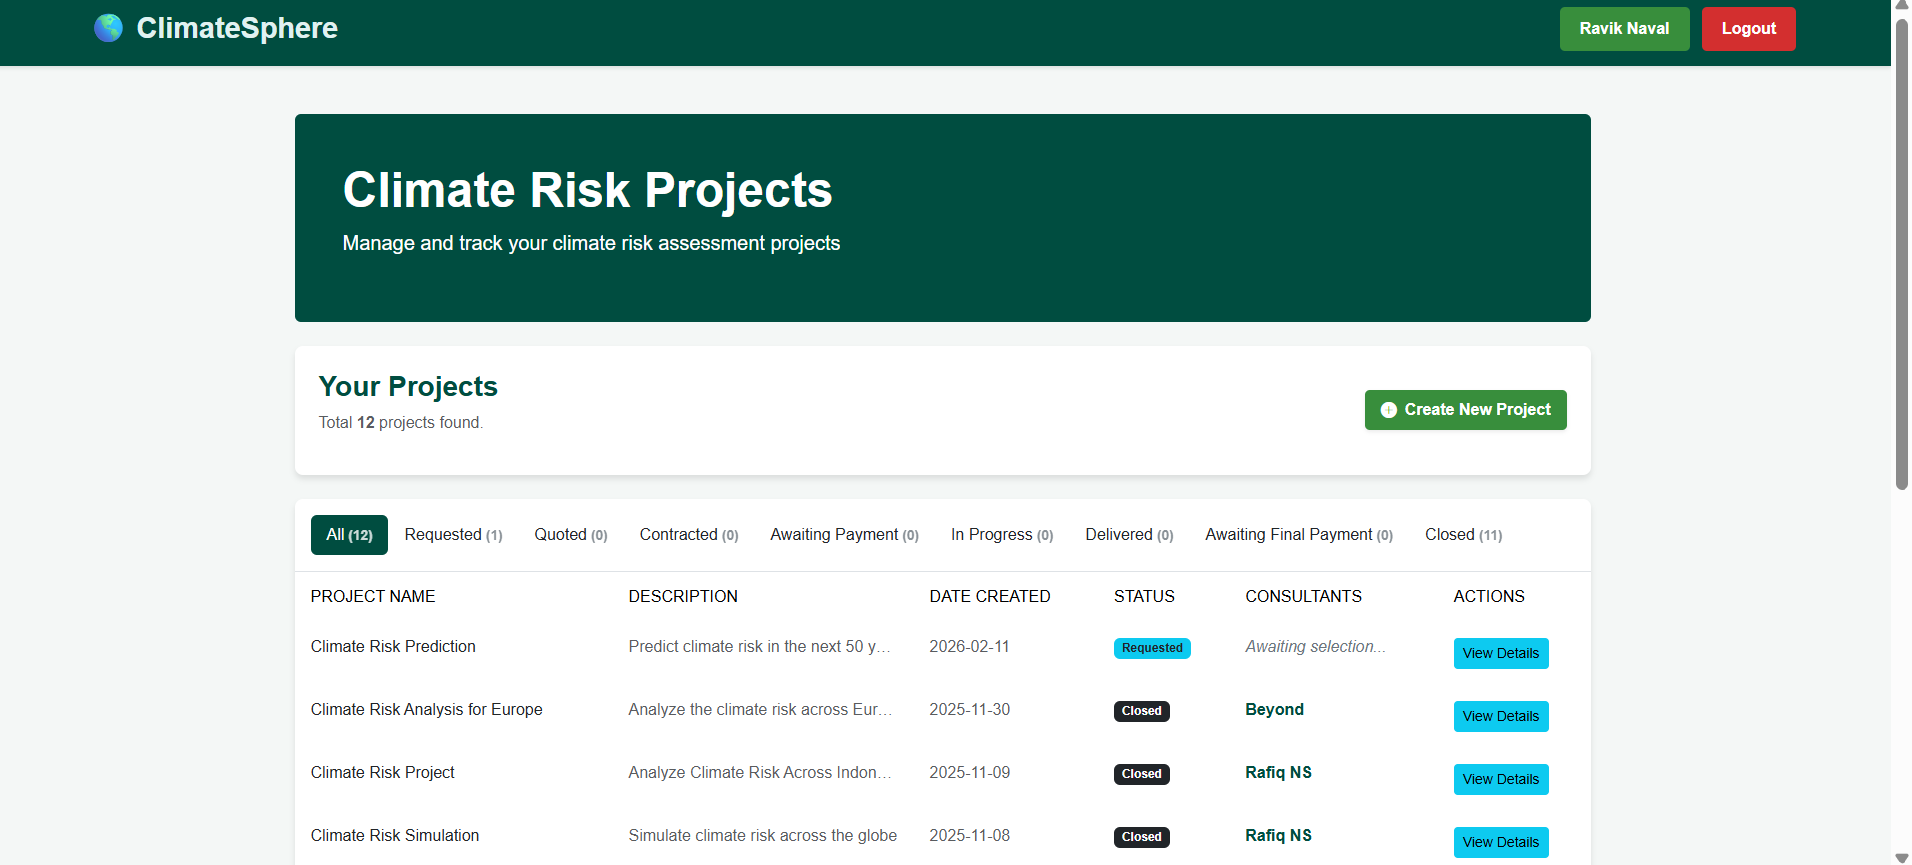The height and width of the screenshot is (865, 1912).
Task: Show the Closed projects tab
Action: click(1462, 535)
